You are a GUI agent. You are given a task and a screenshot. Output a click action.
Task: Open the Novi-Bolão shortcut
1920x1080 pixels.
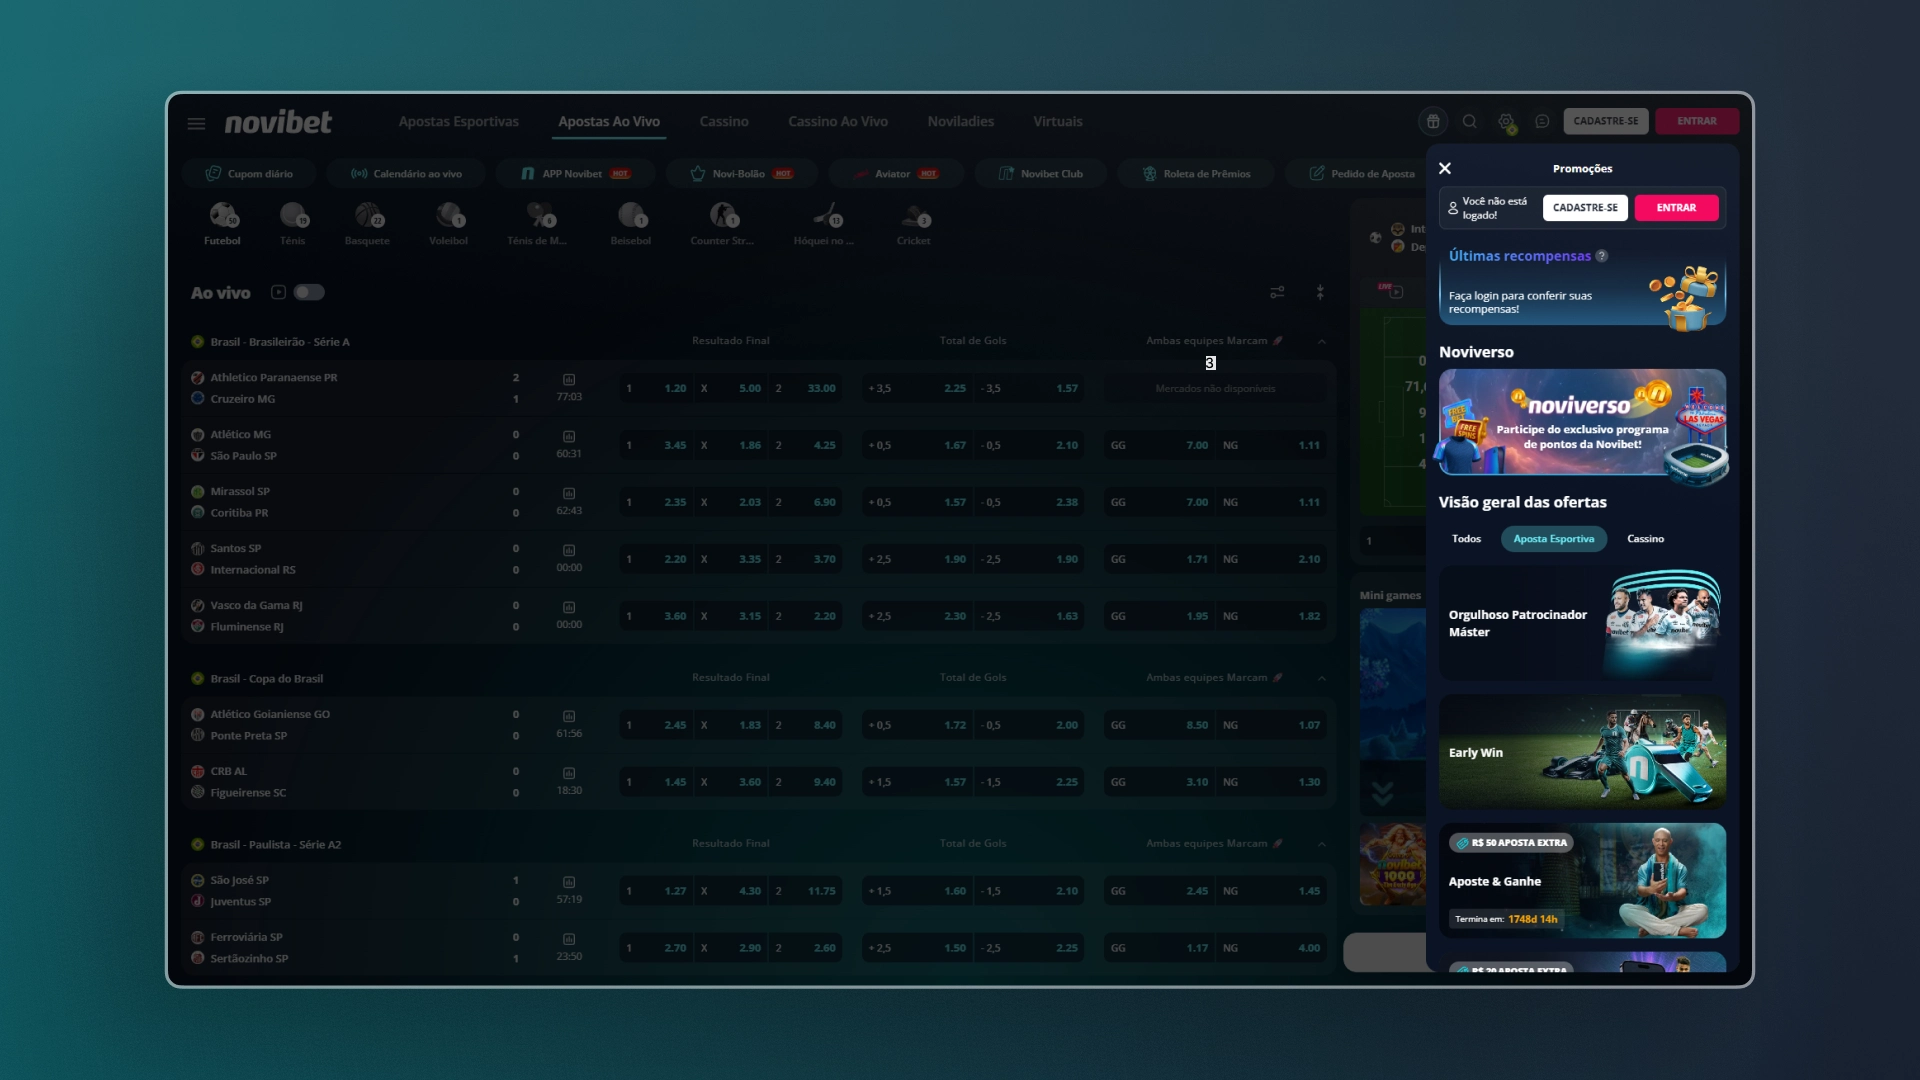(742, 174)
